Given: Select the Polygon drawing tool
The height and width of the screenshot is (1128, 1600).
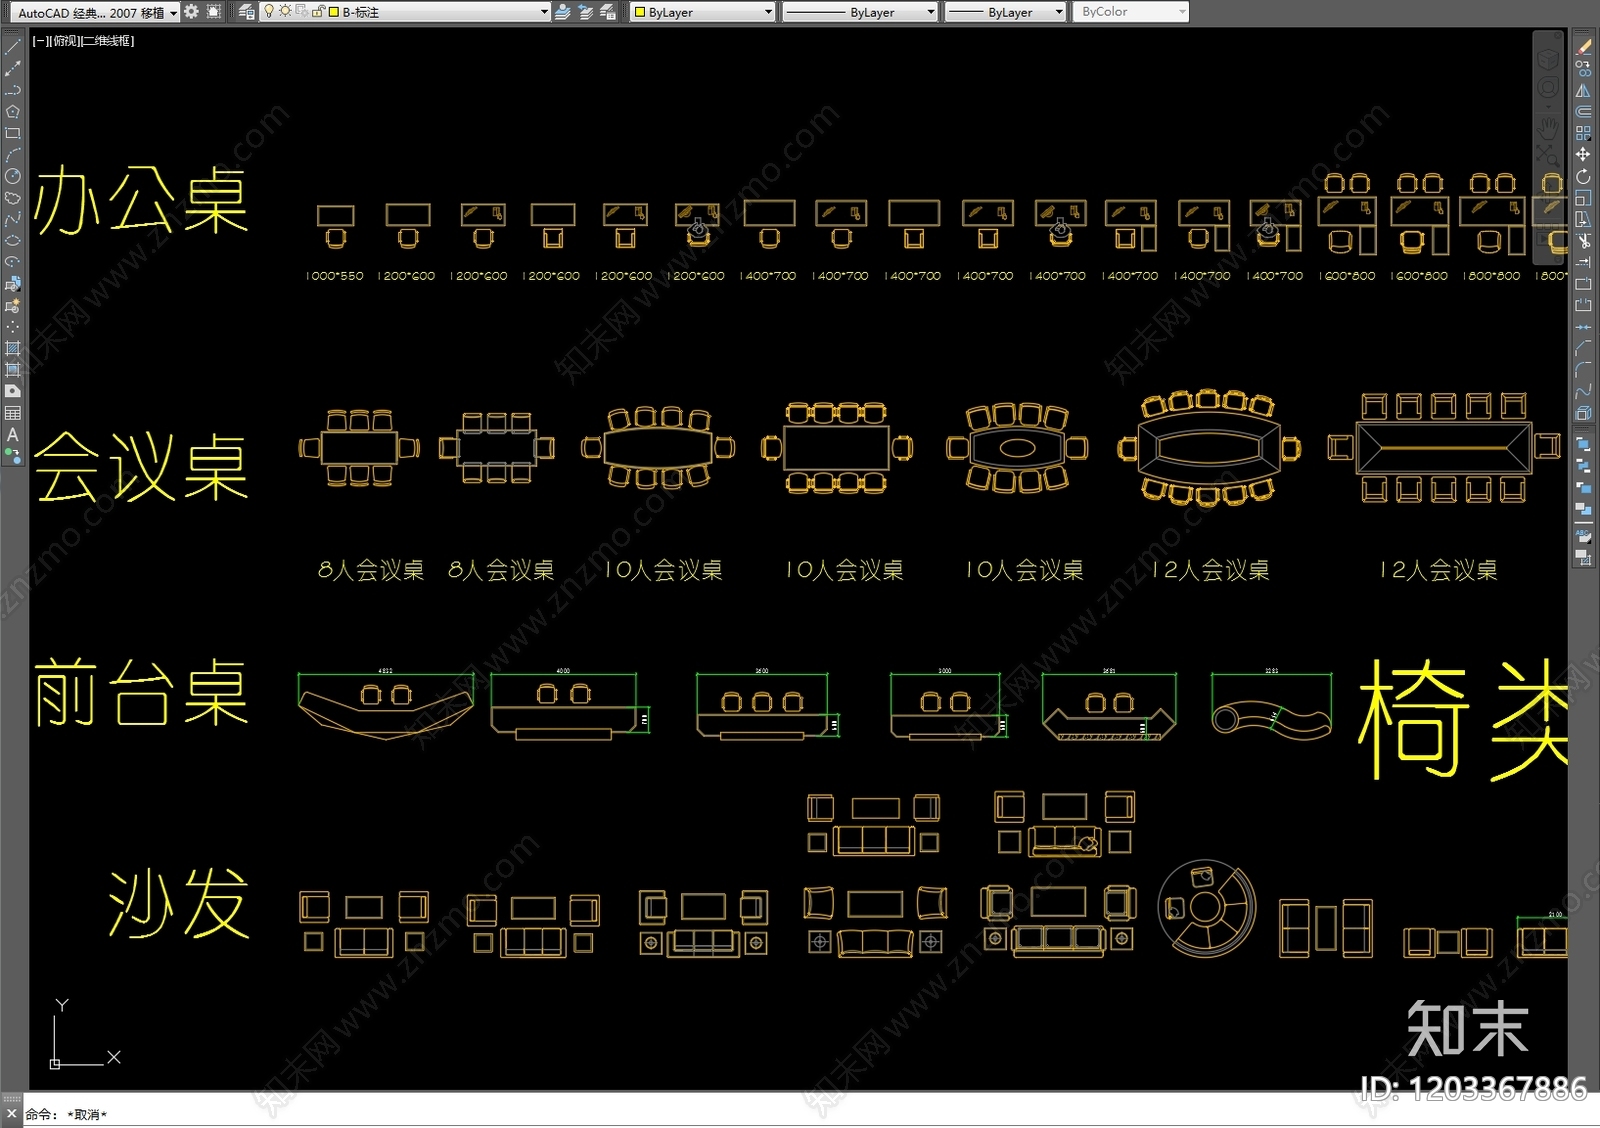Looking at the screenshot, I should coord(12,111).
